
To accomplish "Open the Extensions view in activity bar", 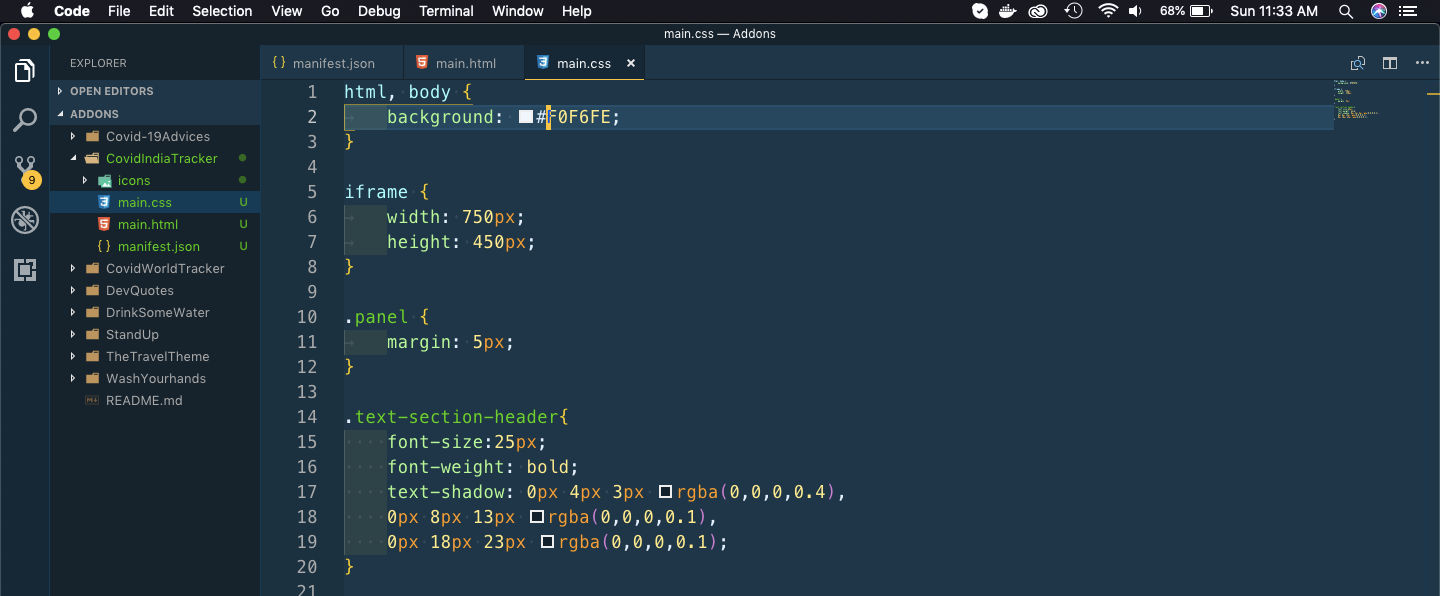I will (x=25, y=270).
